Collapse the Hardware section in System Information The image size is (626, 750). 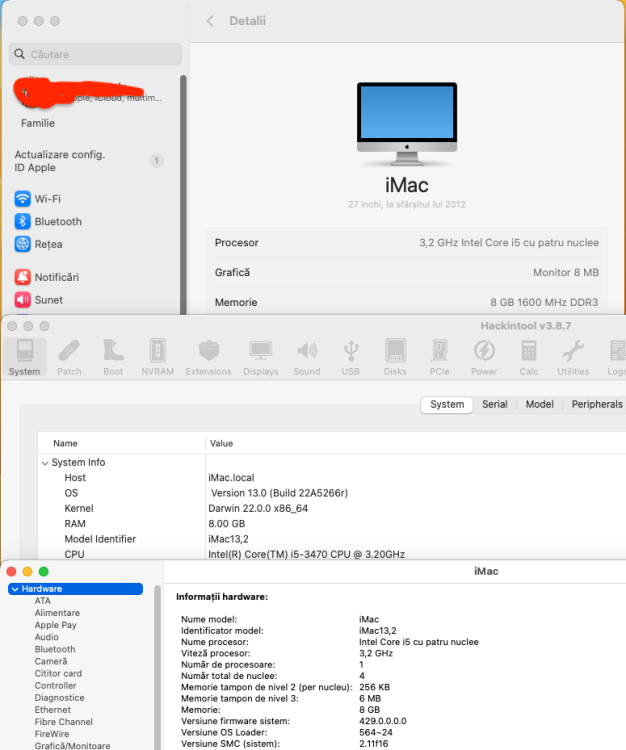pos(15,589)
